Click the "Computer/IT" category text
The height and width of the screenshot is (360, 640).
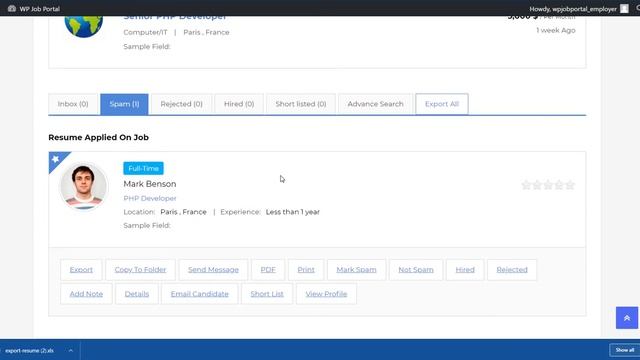(145, 32)
